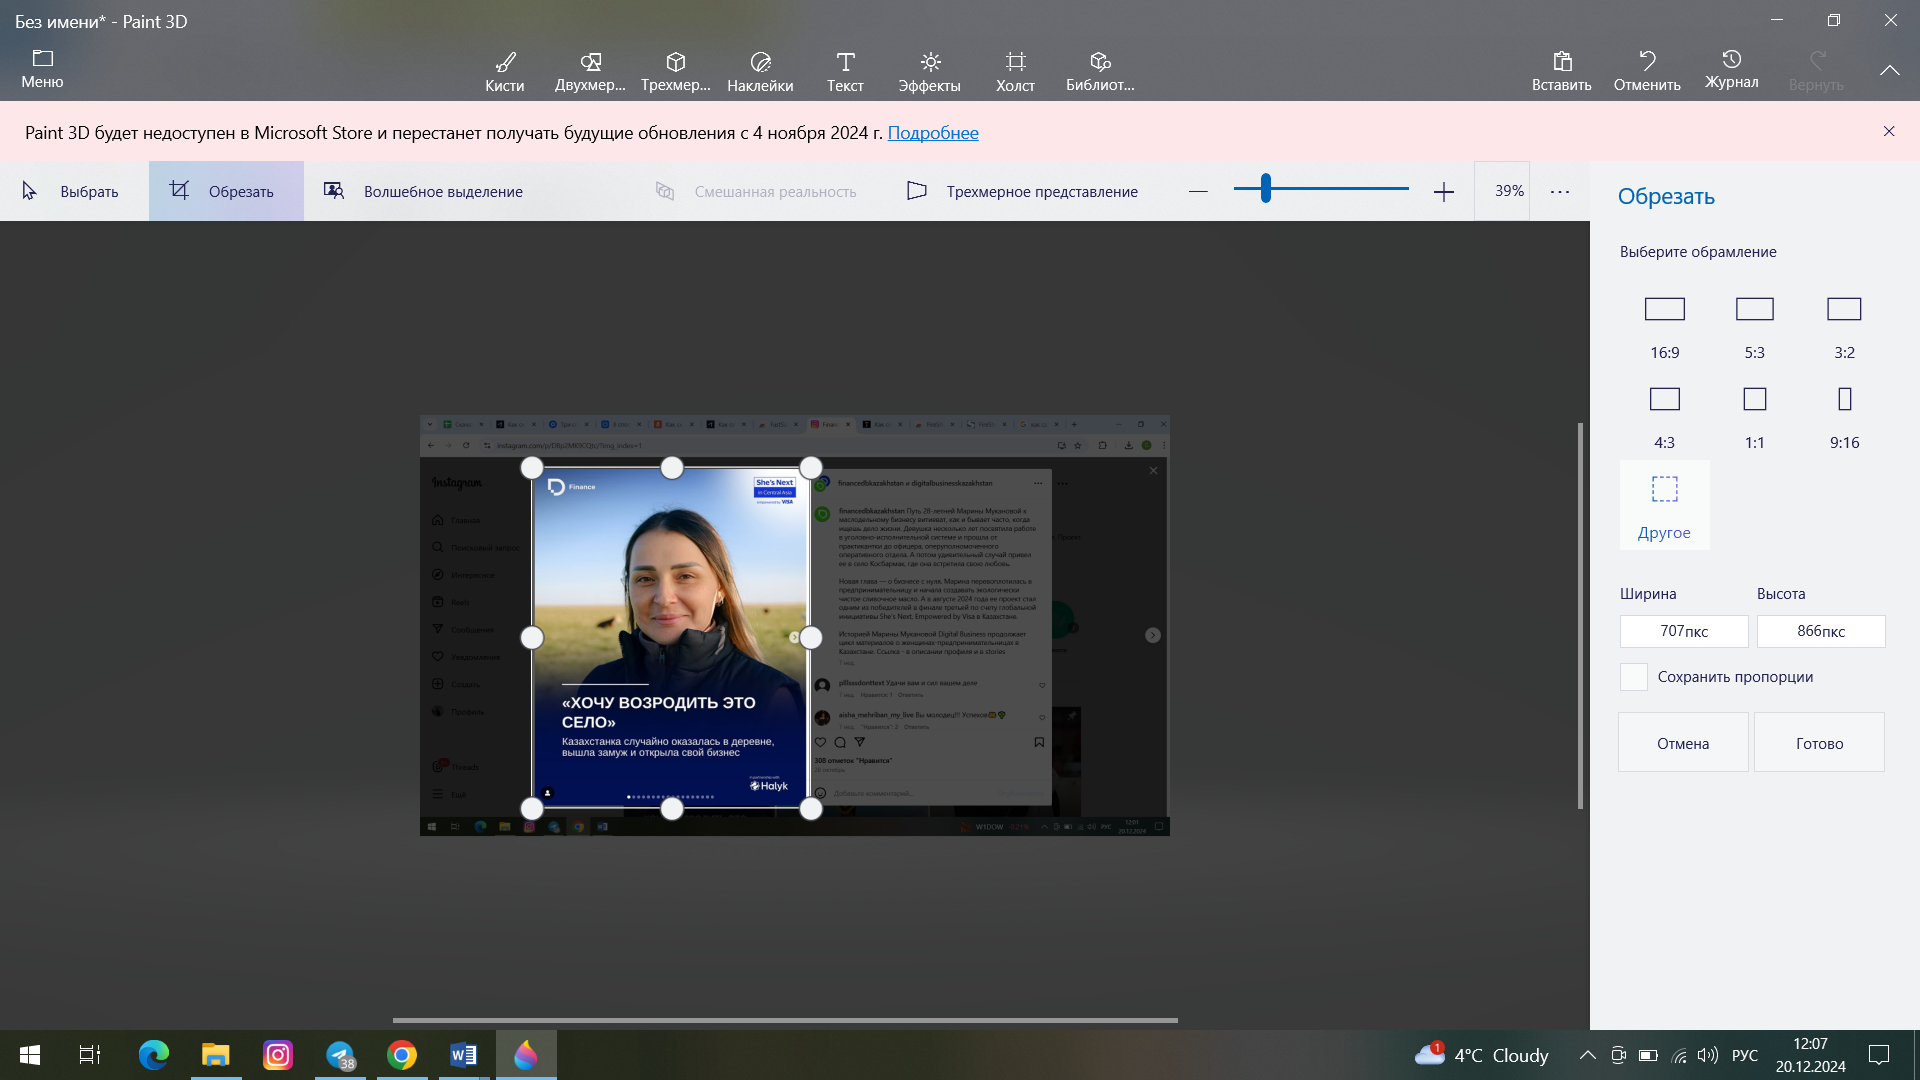Open the clock showing 12:07

click(1810, 1055)
